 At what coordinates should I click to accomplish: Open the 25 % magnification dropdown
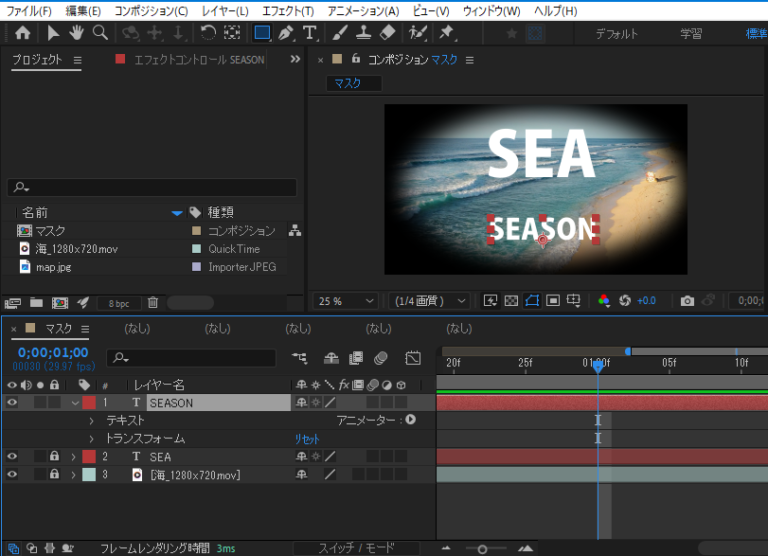347,300
